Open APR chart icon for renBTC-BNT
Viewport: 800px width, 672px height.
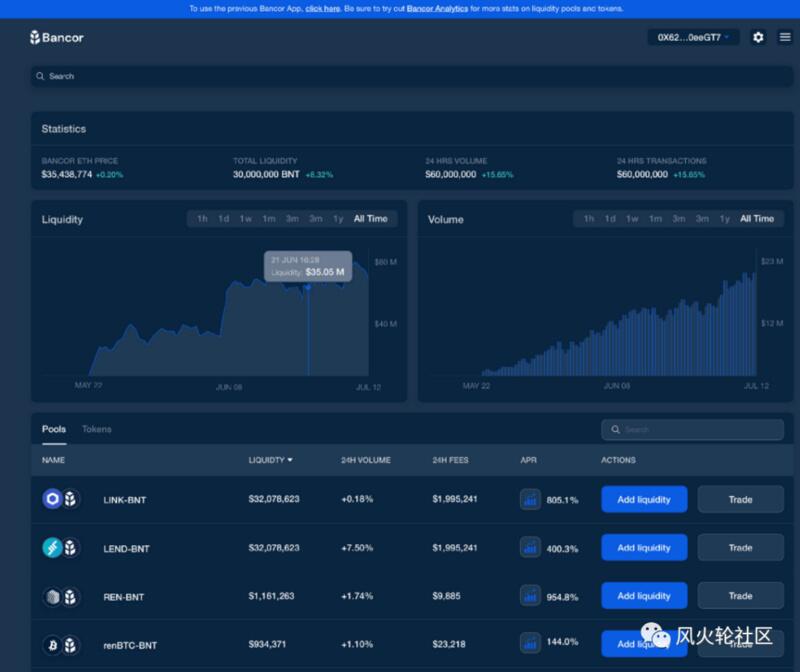pyautogui.click(x=530, y=642)
